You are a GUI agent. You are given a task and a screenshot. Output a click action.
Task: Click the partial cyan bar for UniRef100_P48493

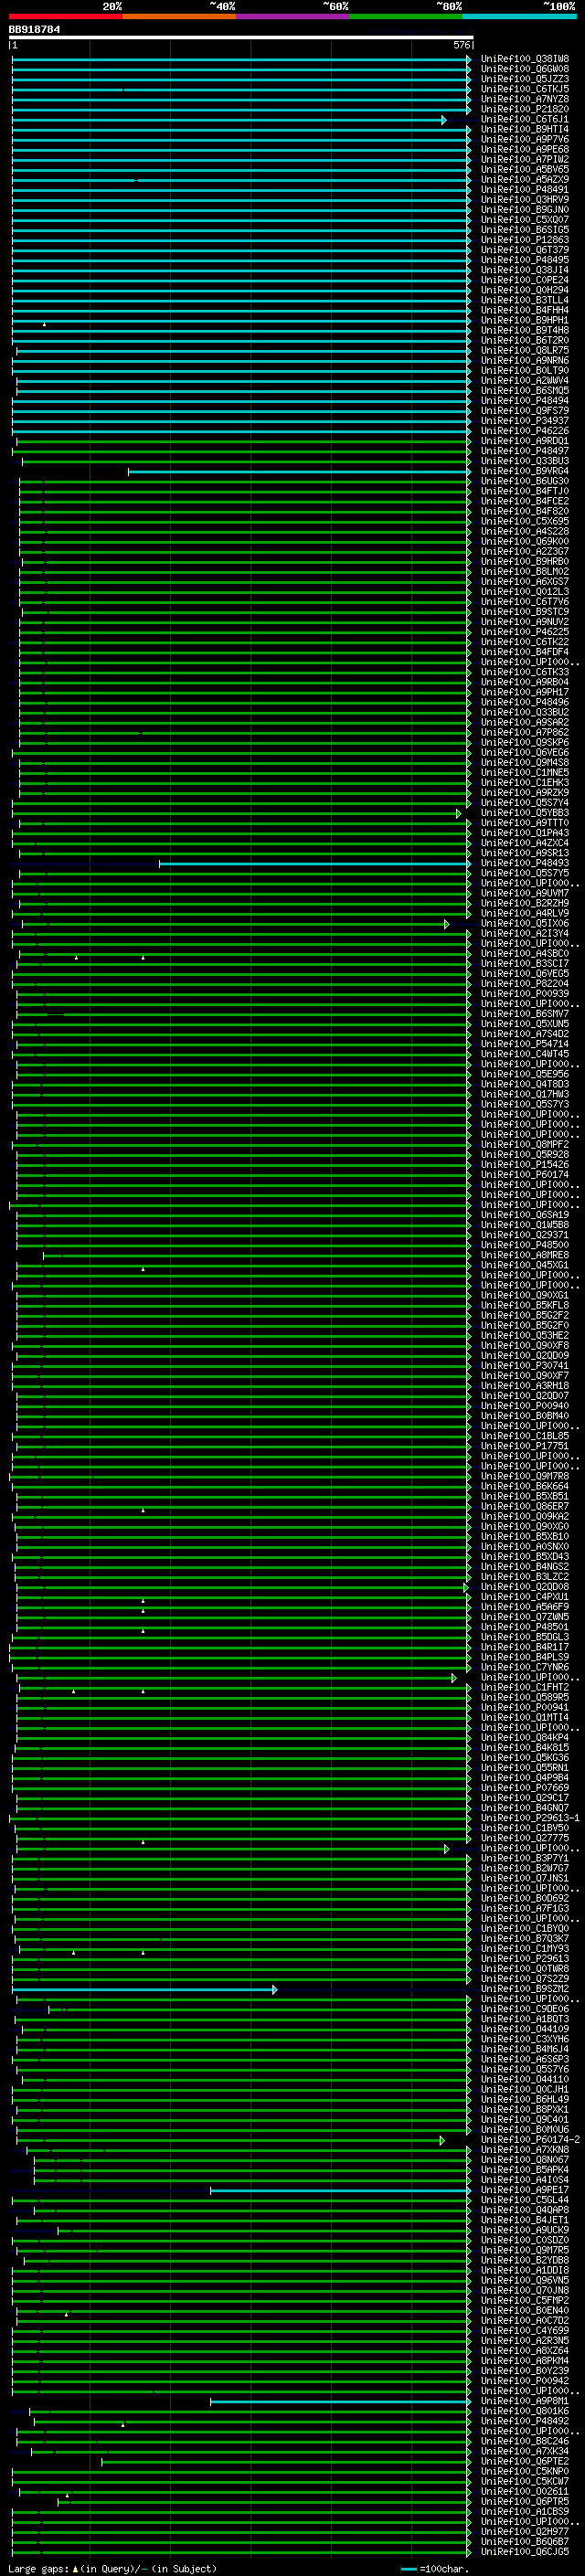point(315,864)
